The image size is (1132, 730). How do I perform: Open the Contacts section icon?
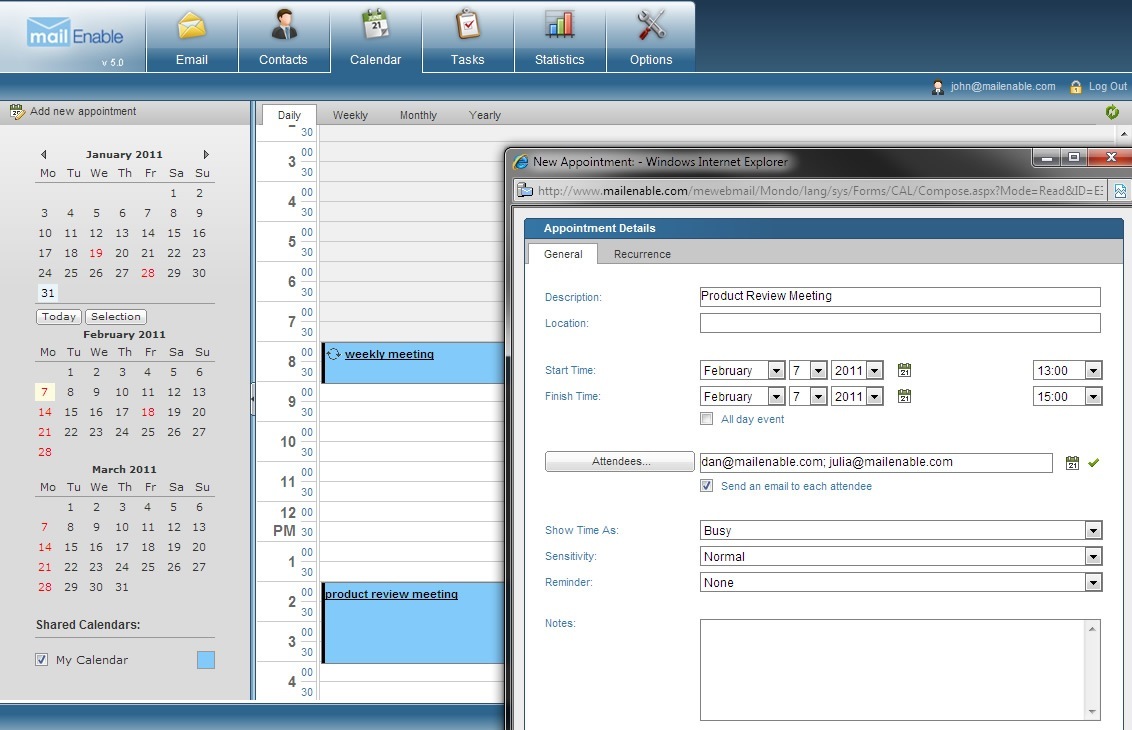284,25
